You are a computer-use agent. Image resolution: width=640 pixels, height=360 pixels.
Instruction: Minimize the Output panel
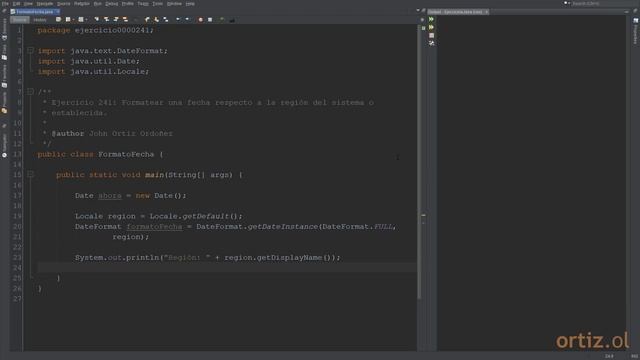[627, 12]
